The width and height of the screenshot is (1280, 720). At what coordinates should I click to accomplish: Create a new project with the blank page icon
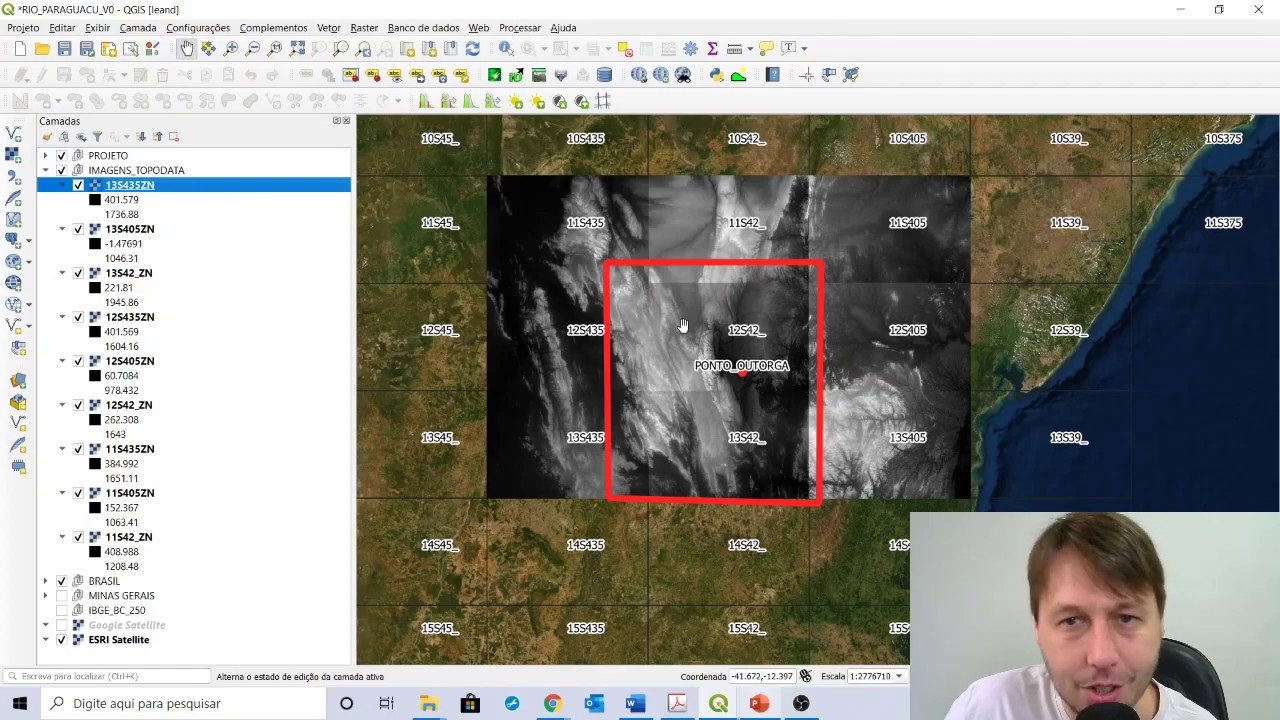(20, 48)
